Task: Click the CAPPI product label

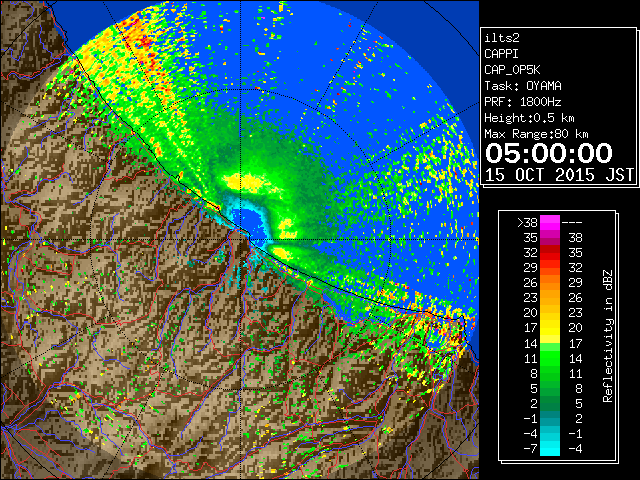Action: coord(501,54)
